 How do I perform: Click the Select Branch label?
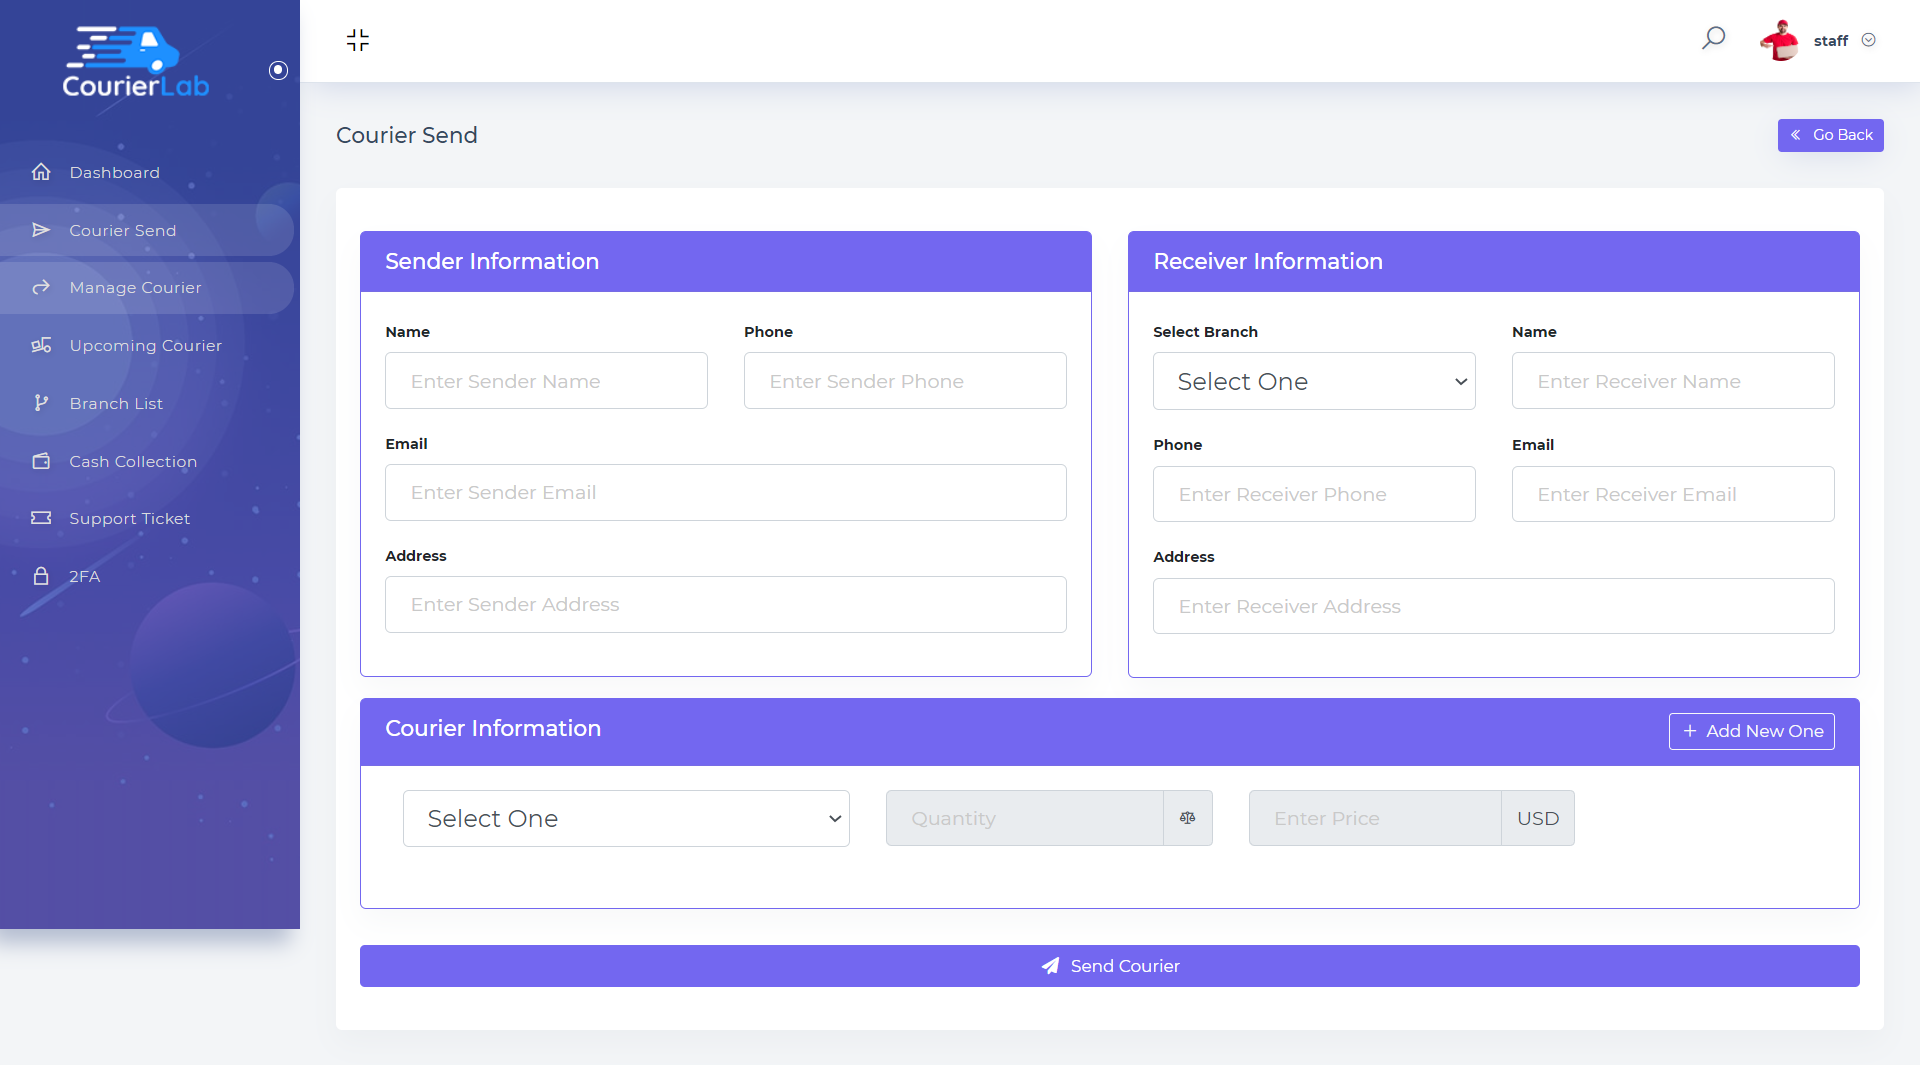1206,332
